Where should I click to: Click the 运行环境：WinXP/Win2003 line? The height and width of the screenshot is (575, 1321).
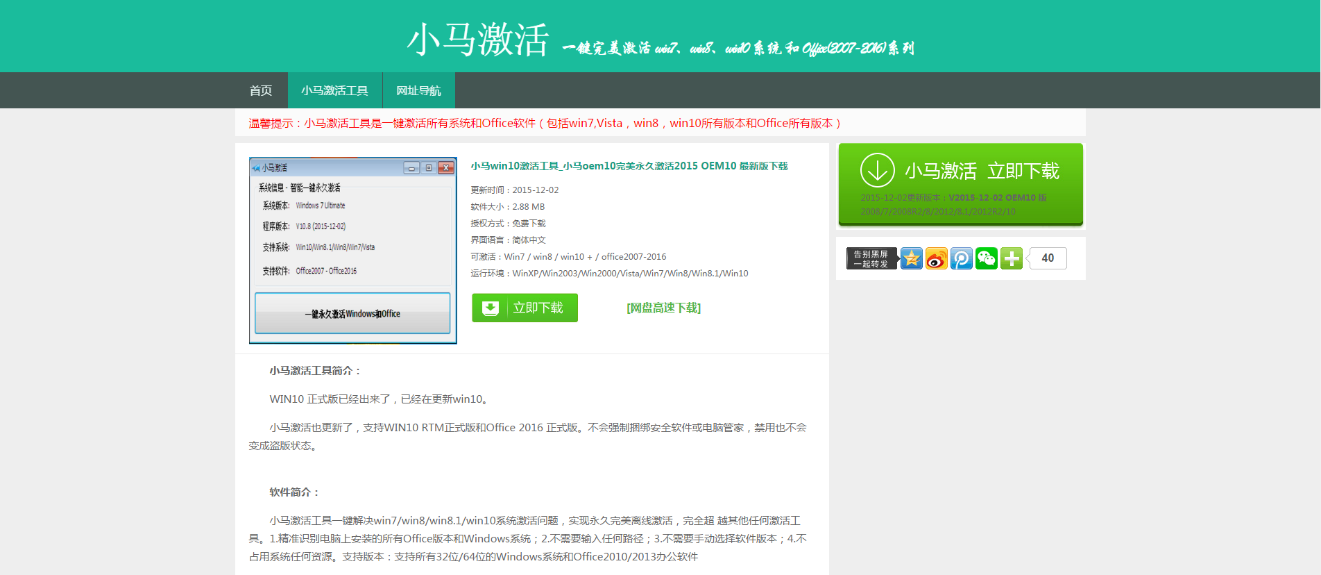(x=609, y=273)
